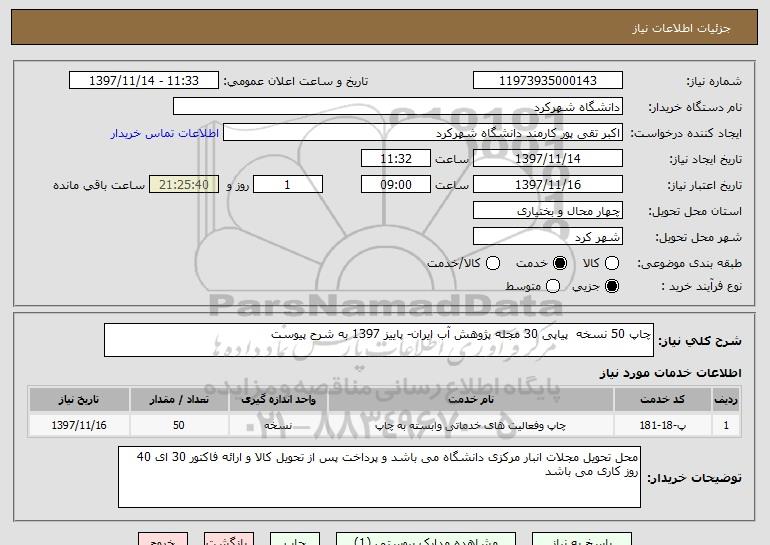The height and width of the screenshot is (545, 770).
Task: Click the تاریخ نیاز column header
Action: click(79, 399)
